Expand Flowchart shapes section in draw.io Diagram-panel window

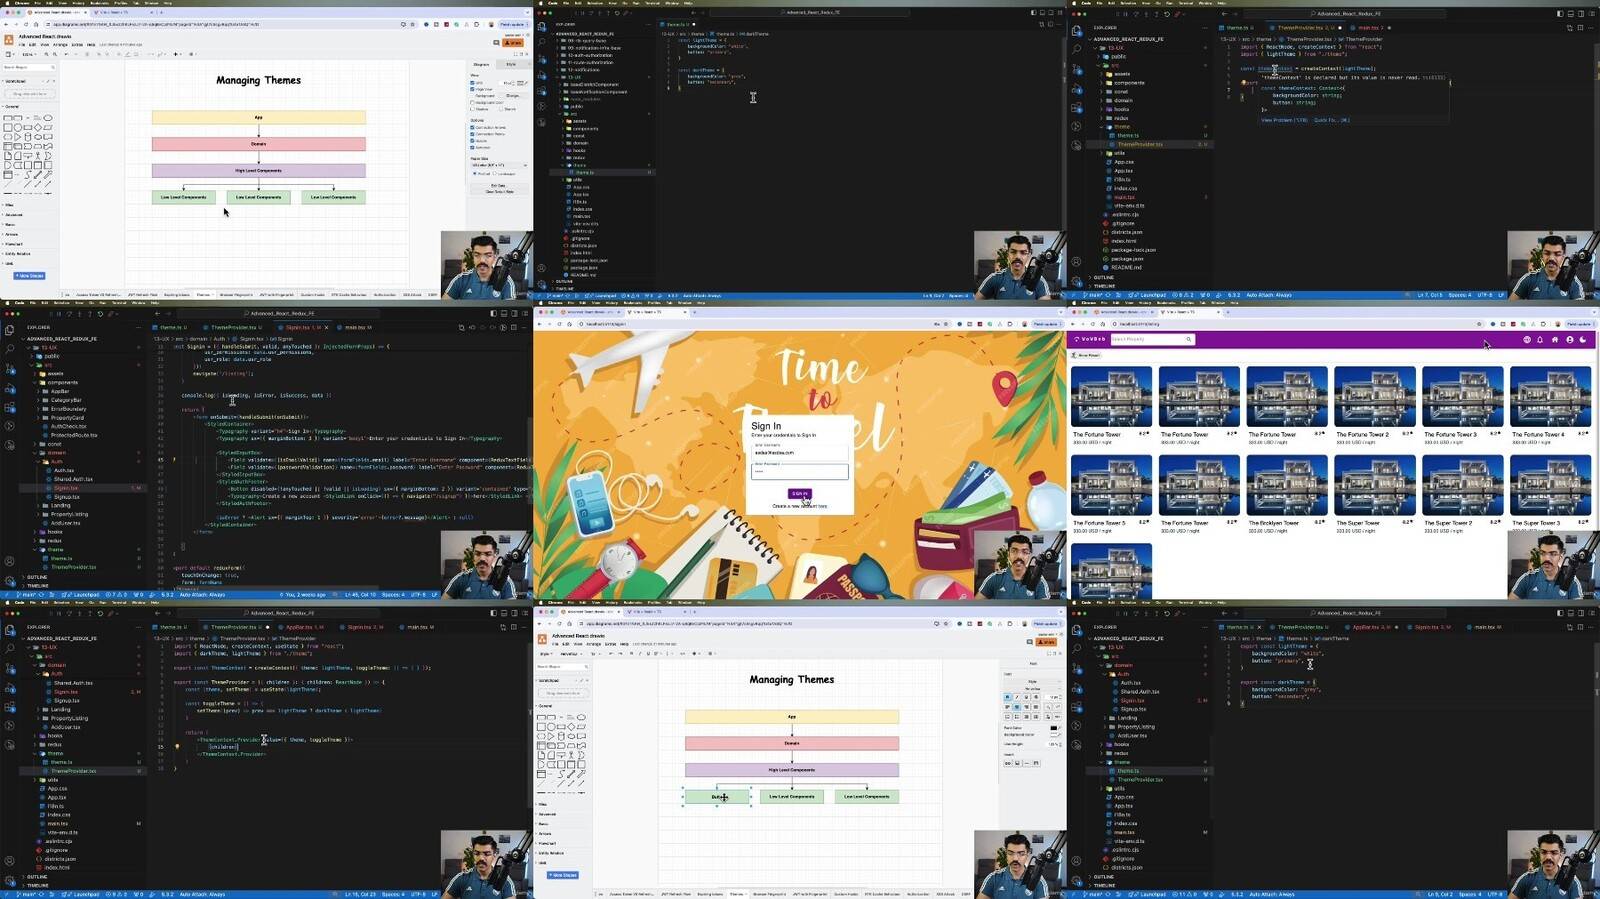coord(12,244)
